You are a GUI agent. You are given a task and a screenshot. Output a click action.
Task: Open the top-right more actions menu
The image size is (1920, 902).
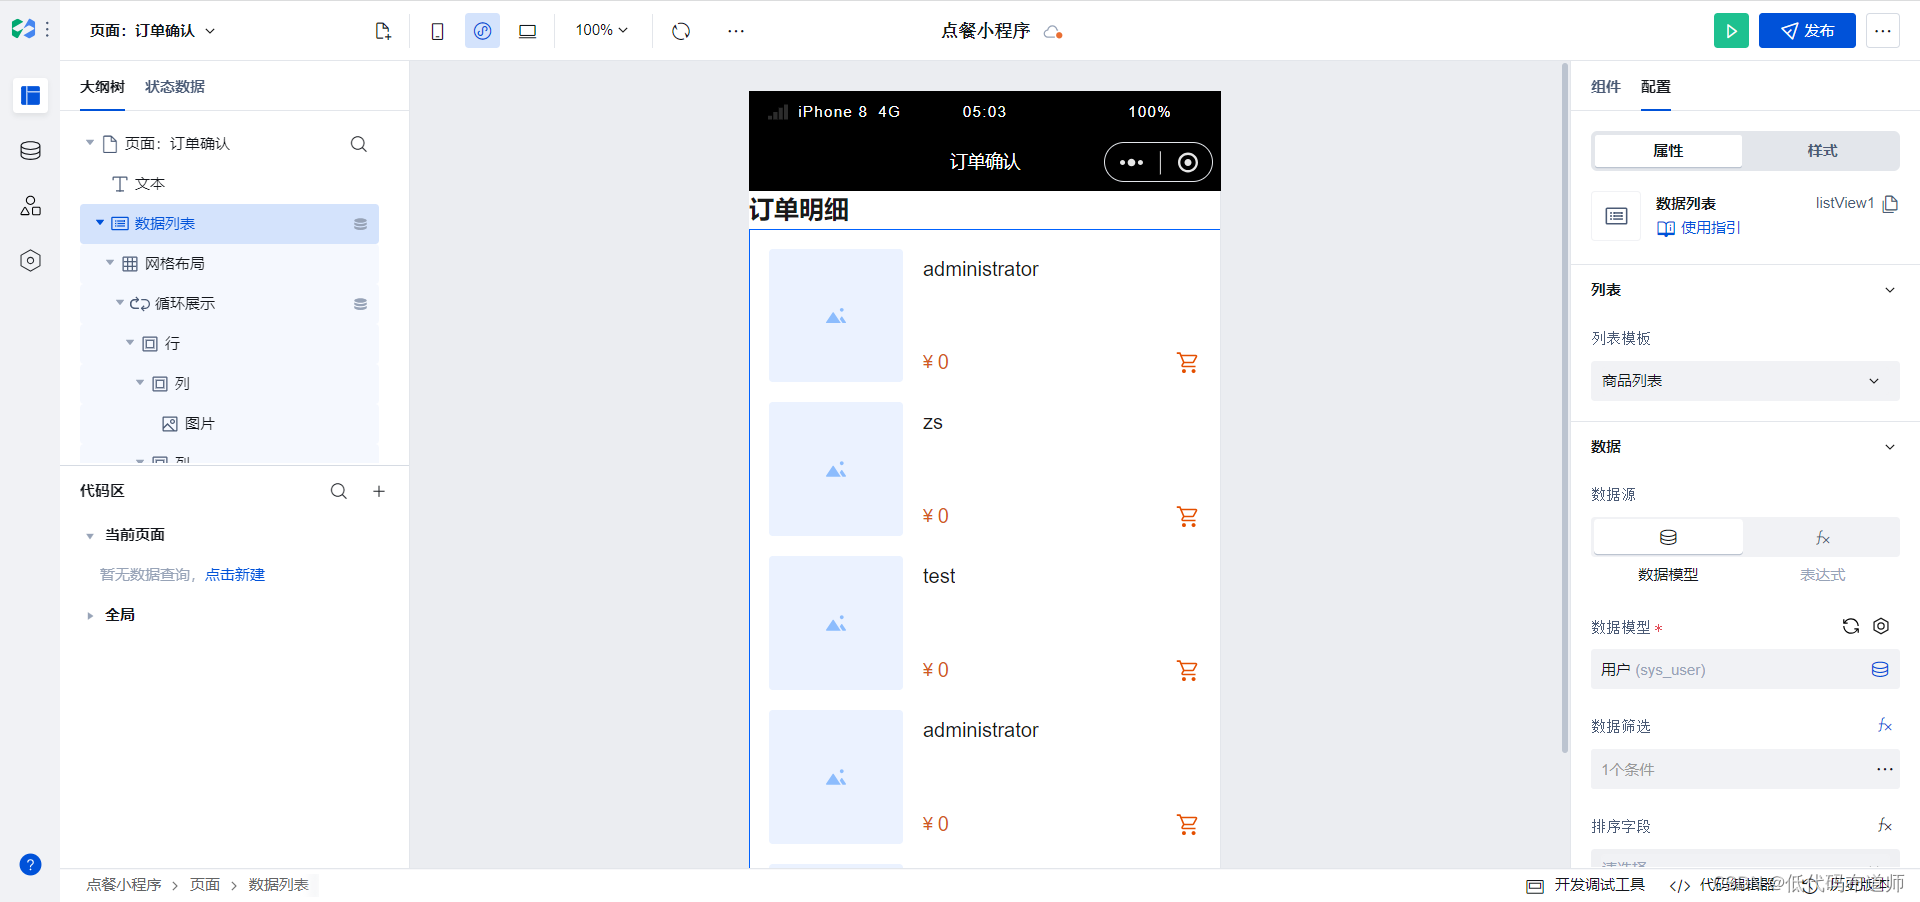click(x=1883, y=31)
